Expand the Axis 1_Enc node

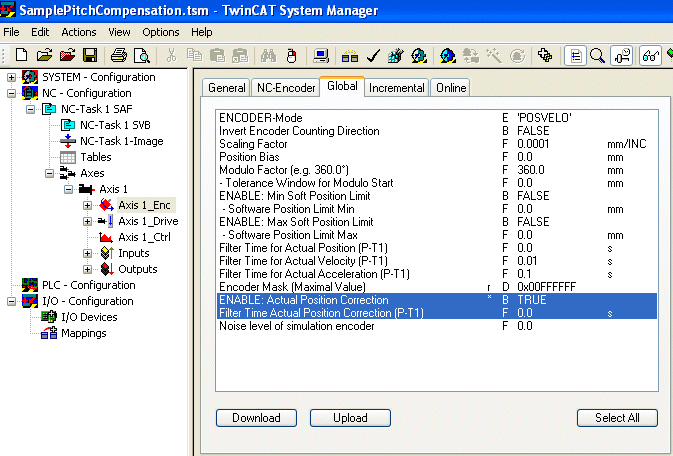click(x=87, y=205)
